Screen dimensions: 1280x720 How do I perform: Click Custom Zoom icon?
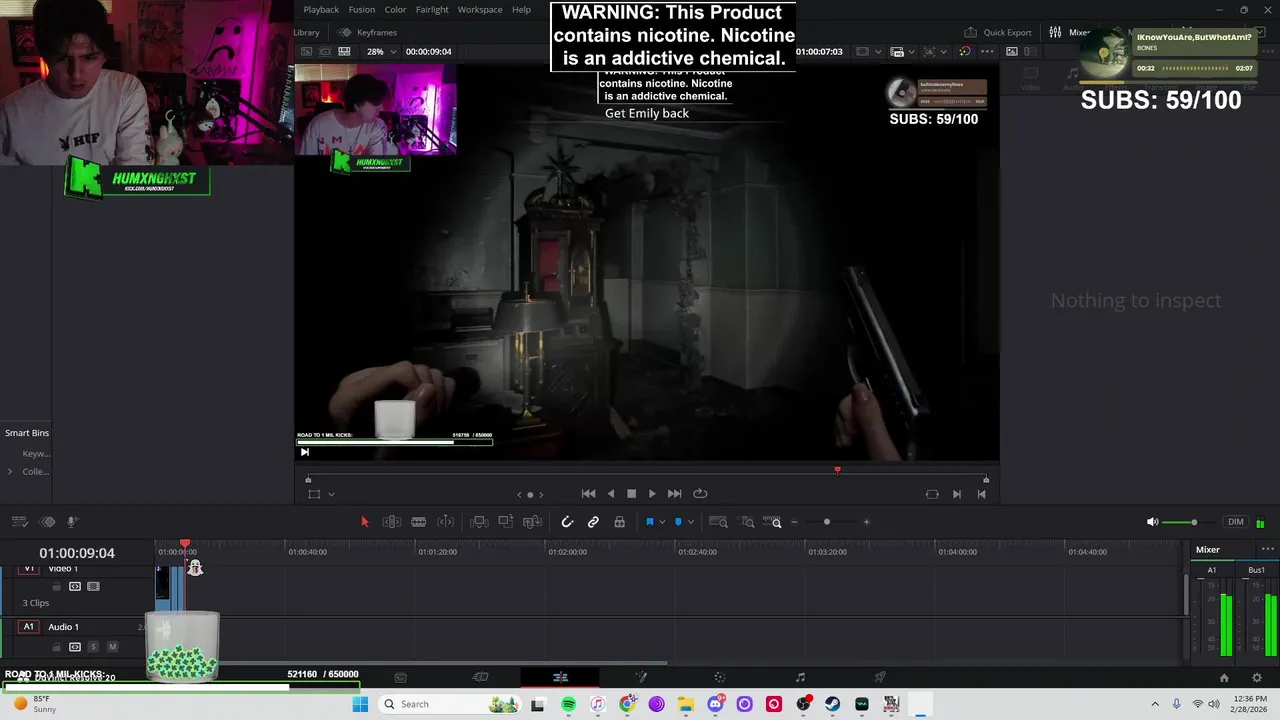click(x=772, y=522)
